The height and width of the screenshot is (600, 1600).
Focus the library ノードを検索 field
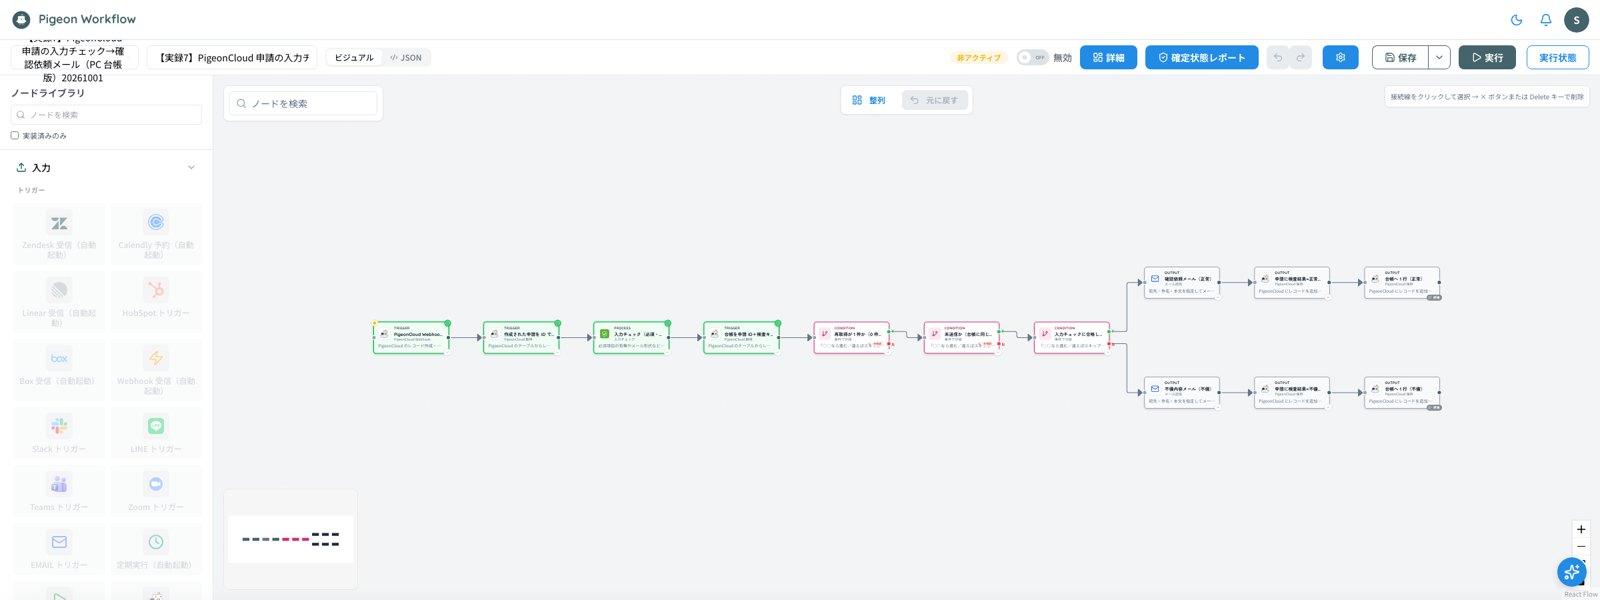tap(106, 114)
